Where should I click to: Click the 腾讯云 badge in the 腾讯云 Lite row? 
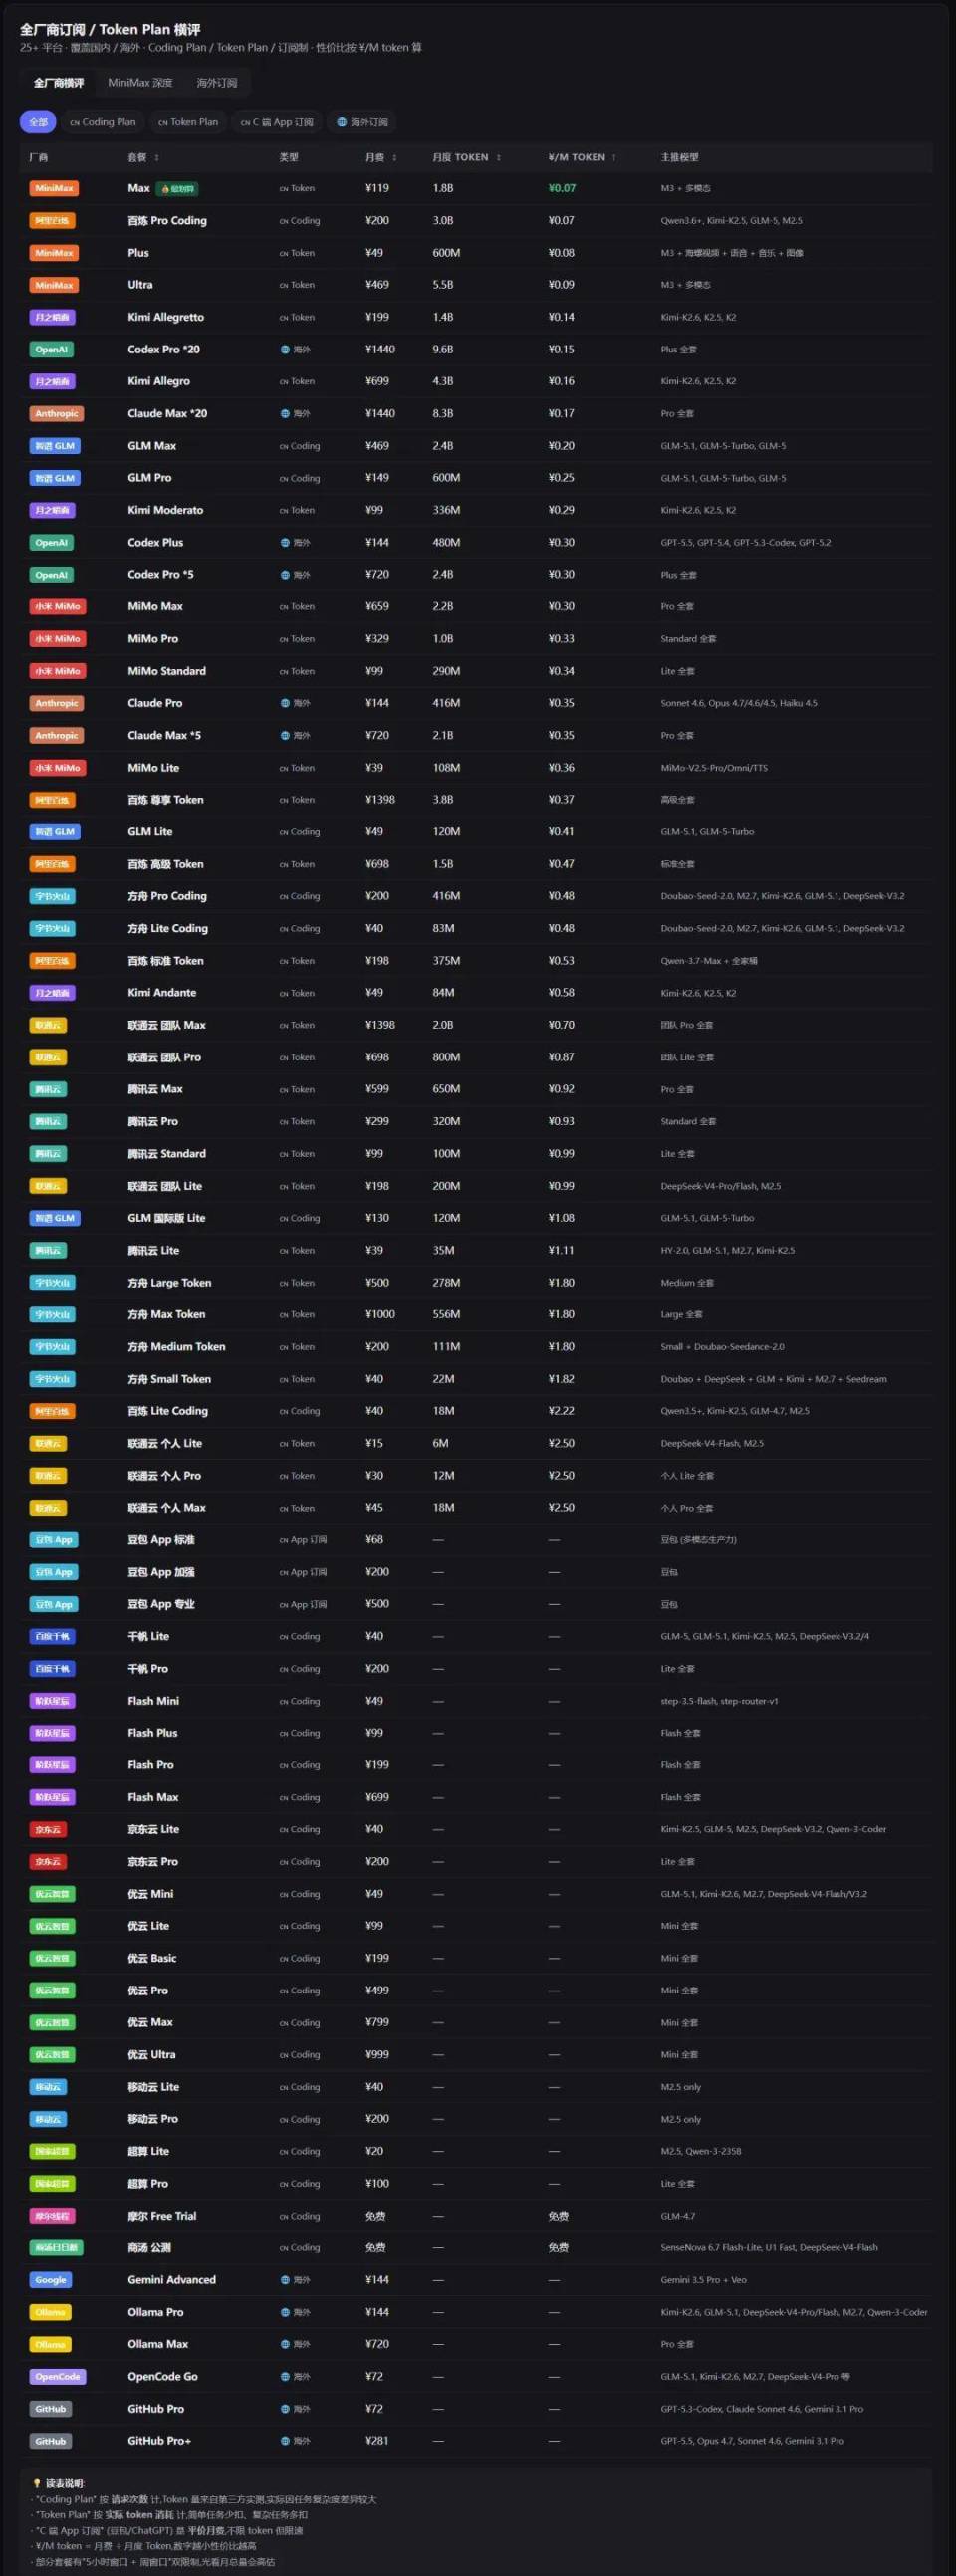point(48,1251)
